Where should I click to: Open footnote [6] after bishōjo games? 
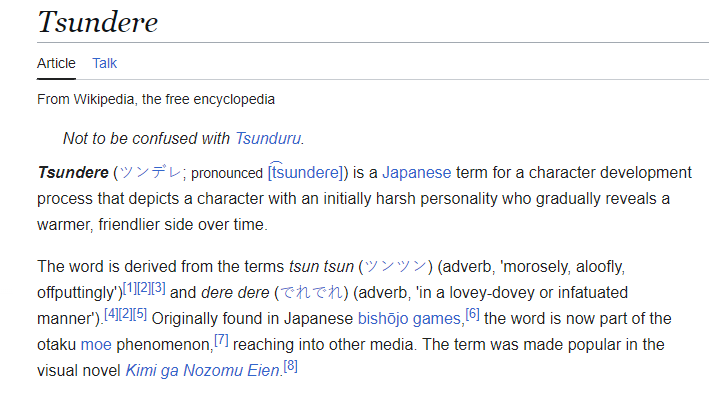click(472, 314)
